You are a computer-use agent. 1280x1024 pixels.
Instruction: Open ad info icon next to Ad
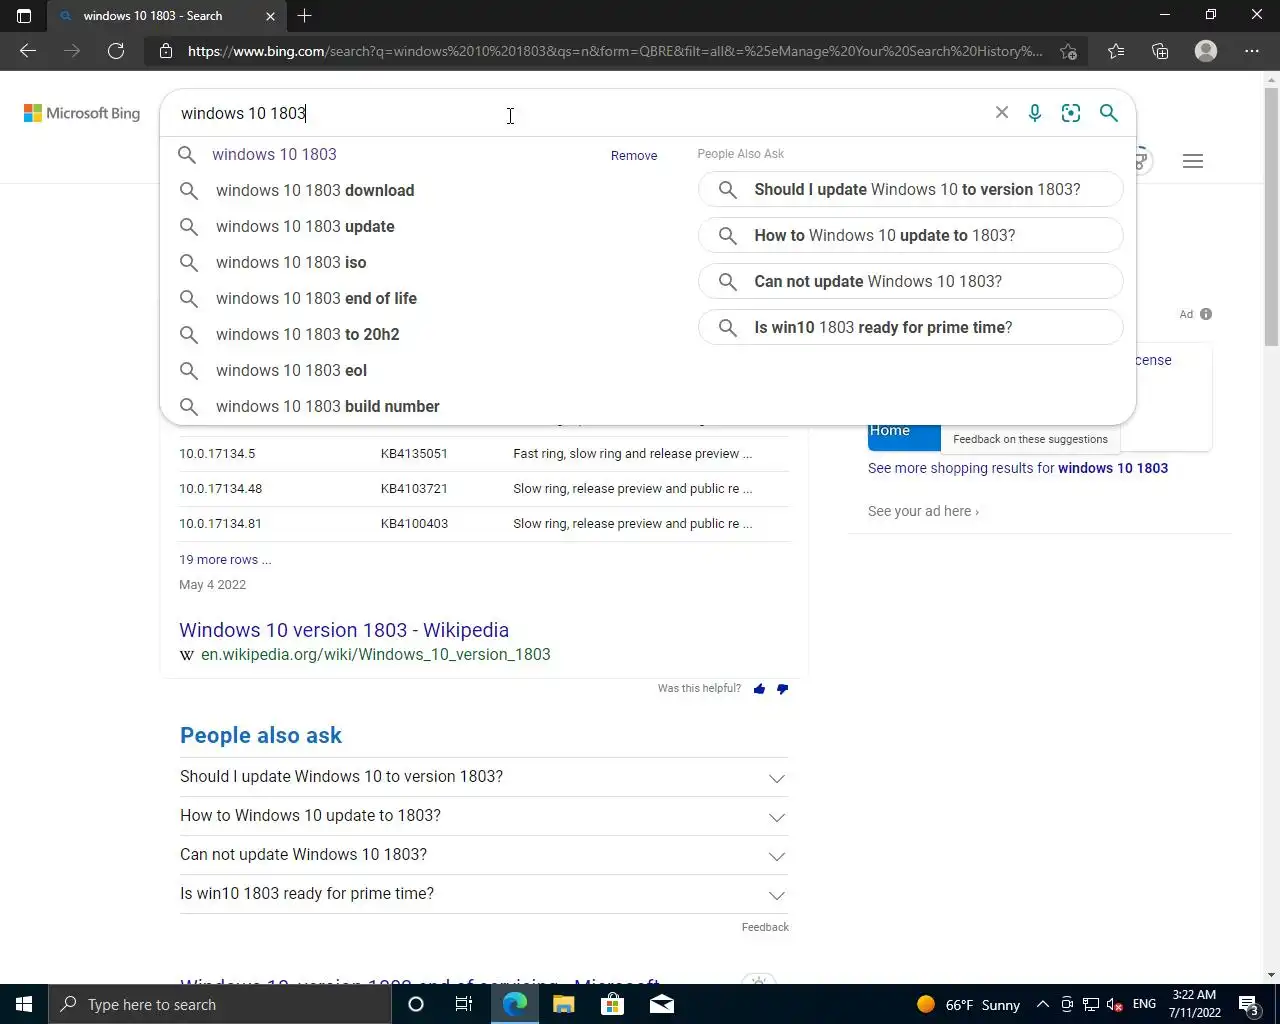pos(1206,314)
